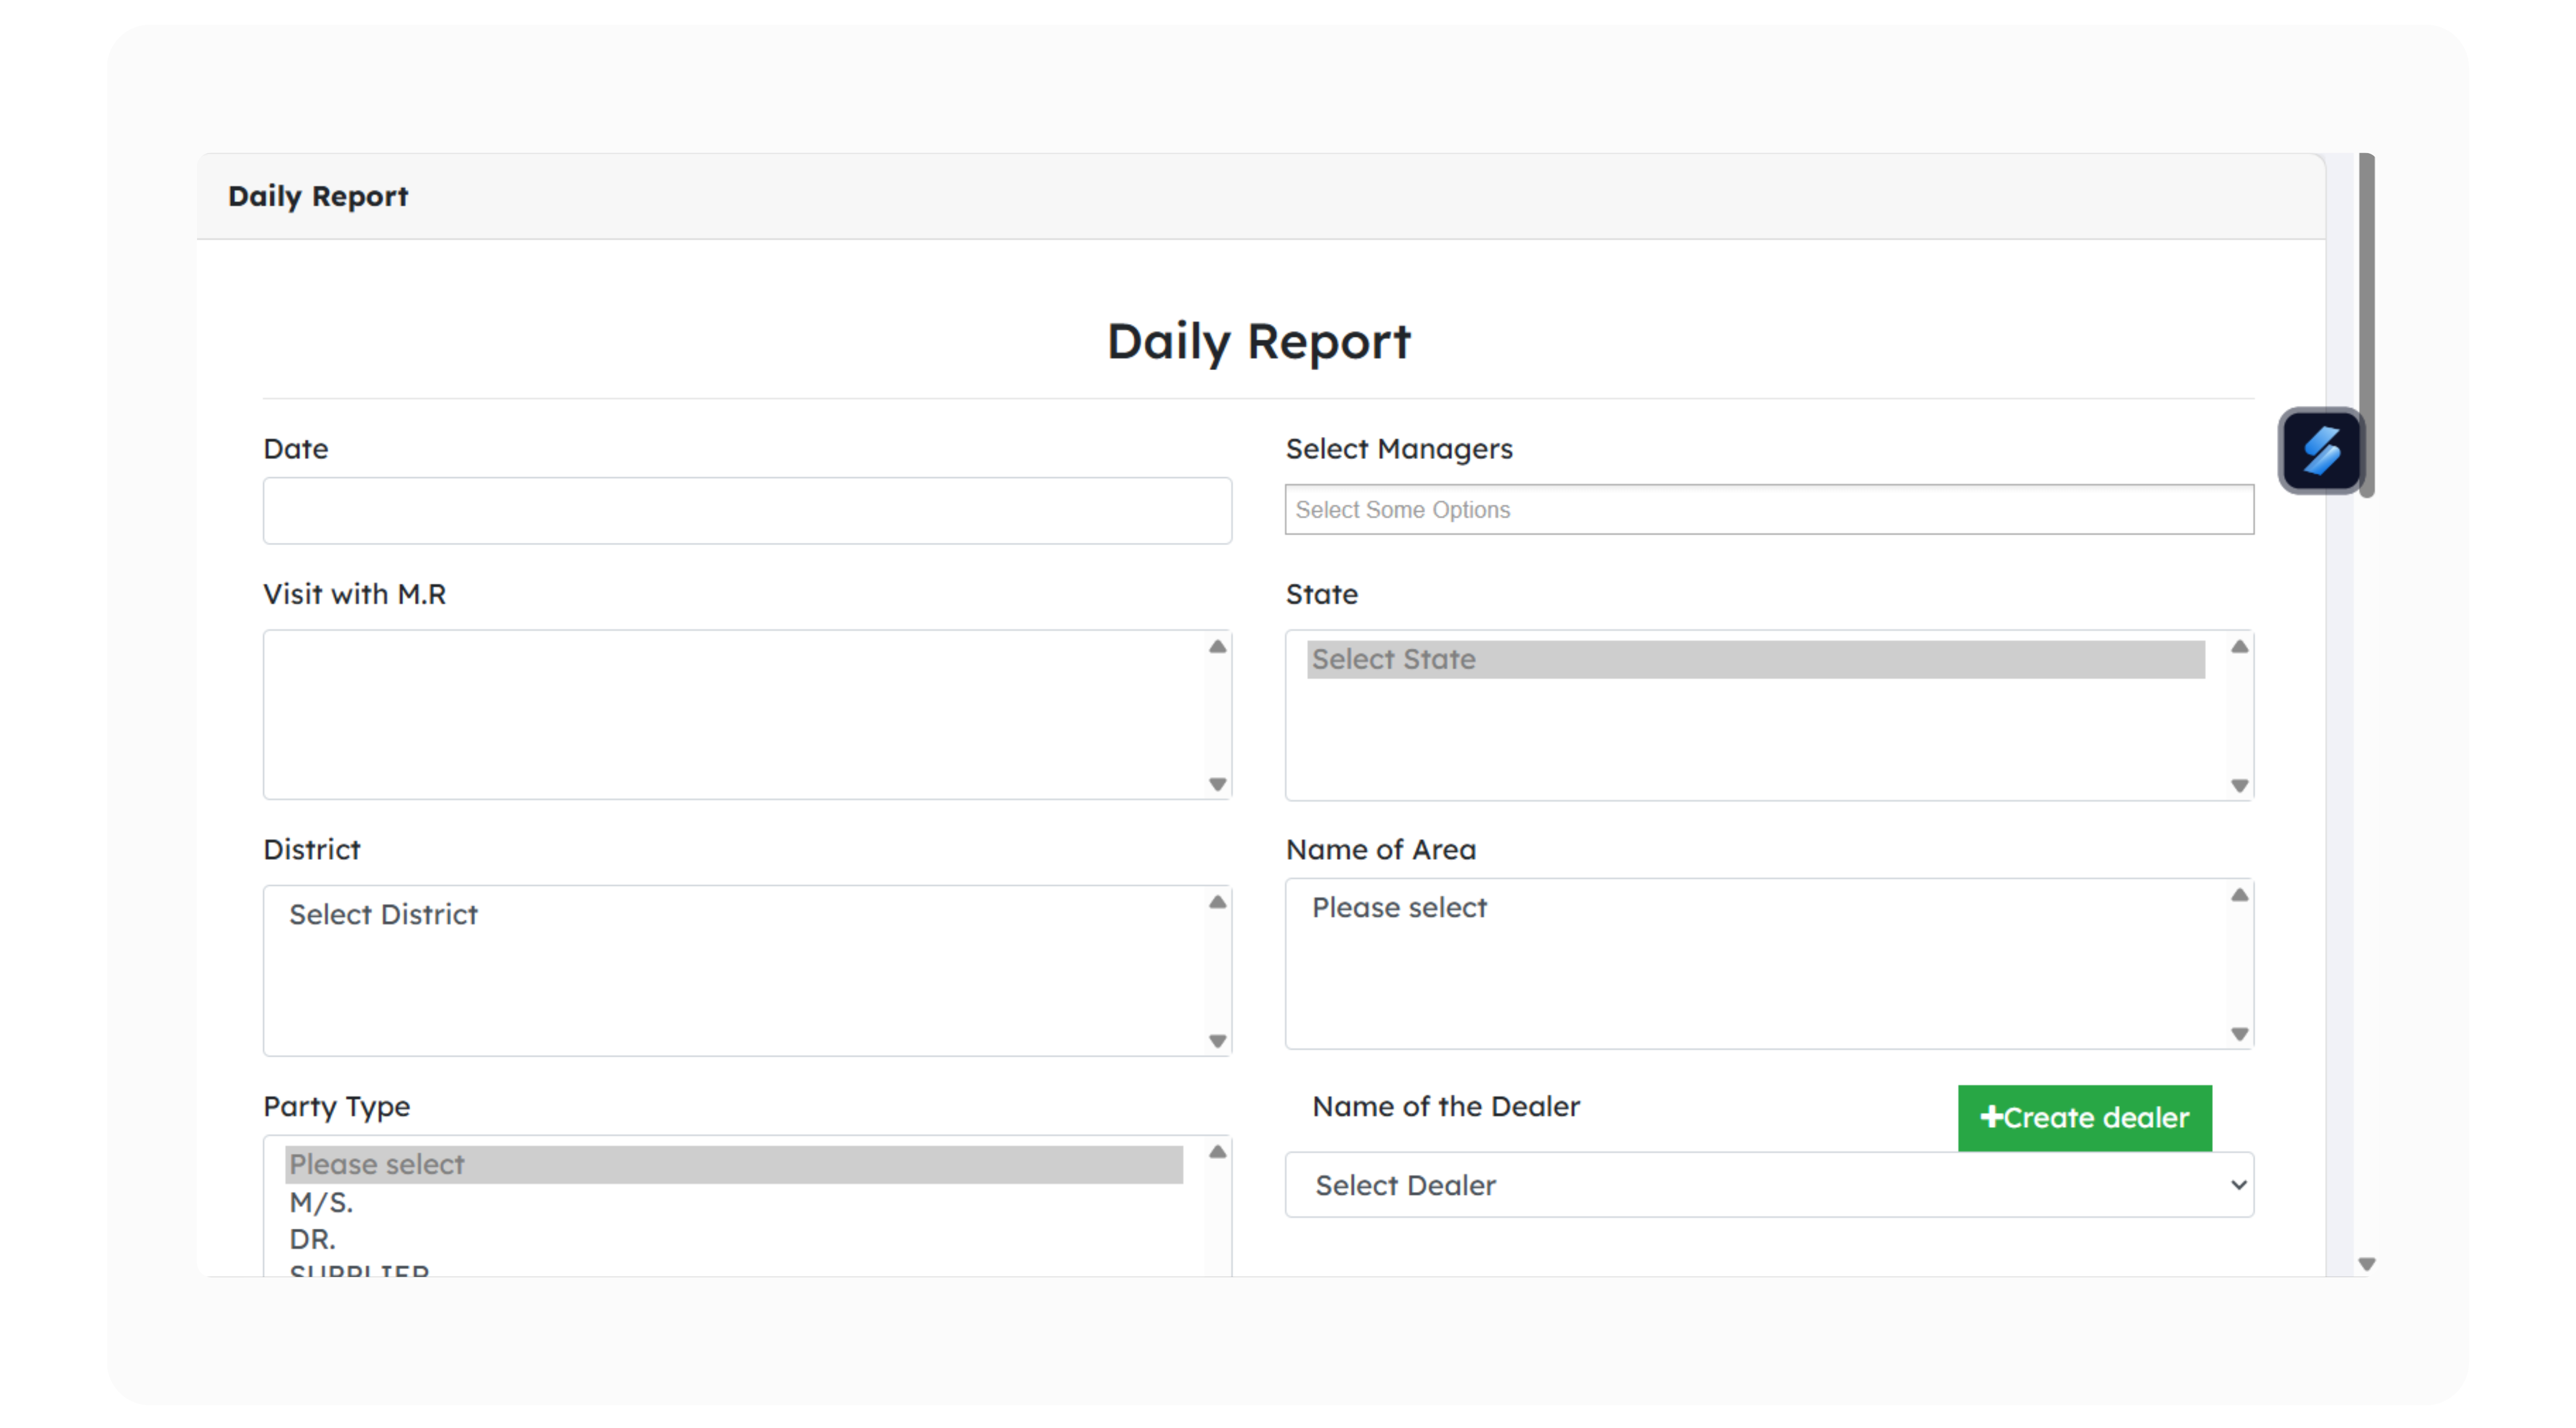Select M/S. in Party Type list
Image resolution: width=2576 pixels, height=1428 pixels.
(x=322, y=1202)
